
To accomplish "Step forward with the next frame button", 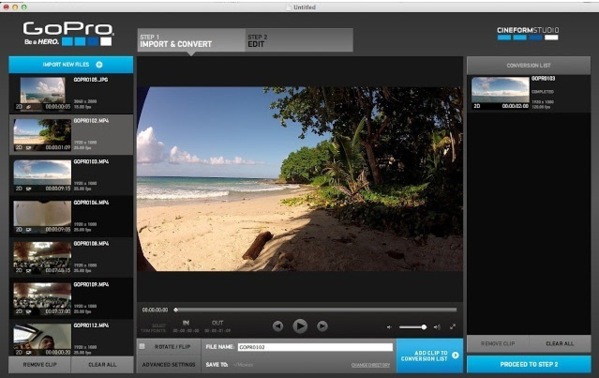I will point(322,326).
